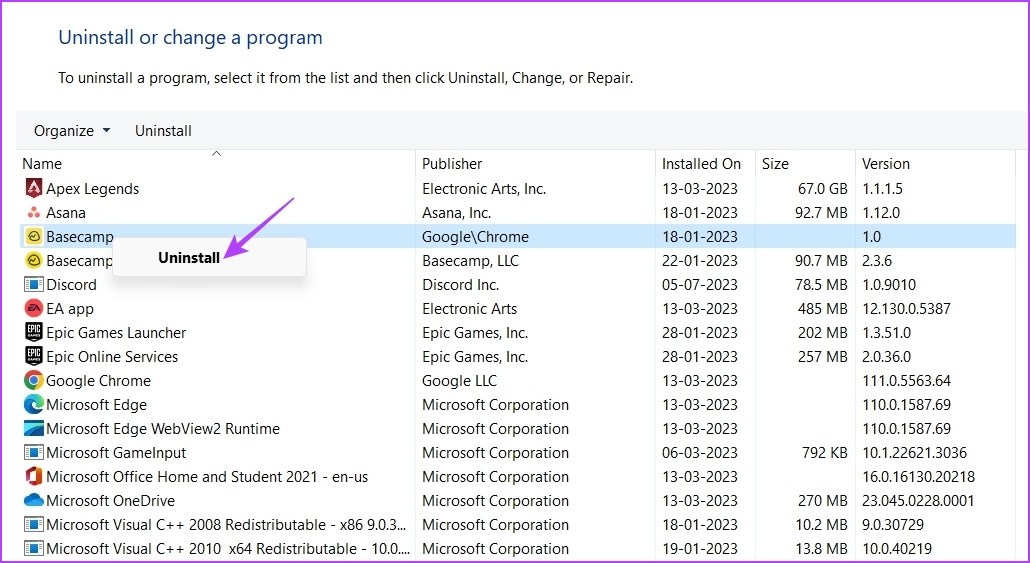1030x563 pixels.
Task: Select the Microsoft Edge entry
Action: tap(97, 405)
